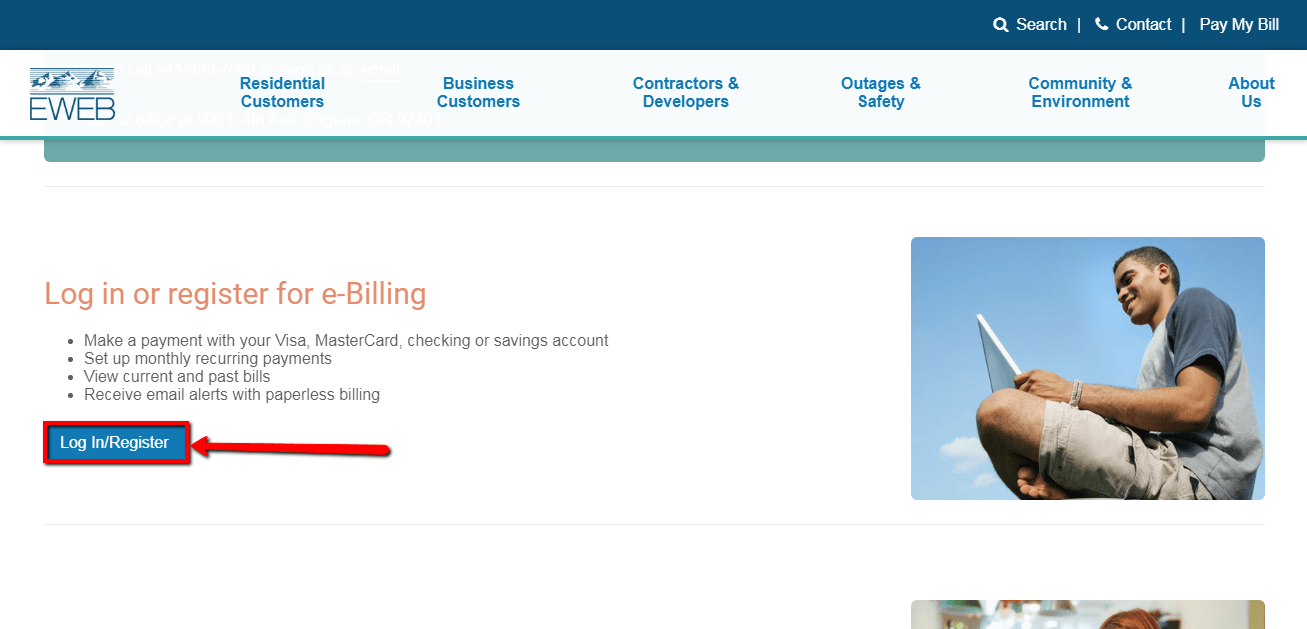The image size is (1307, 629).
Task: Click 'Receive email alerts with paperless billing' text
Action: point(232,395)
